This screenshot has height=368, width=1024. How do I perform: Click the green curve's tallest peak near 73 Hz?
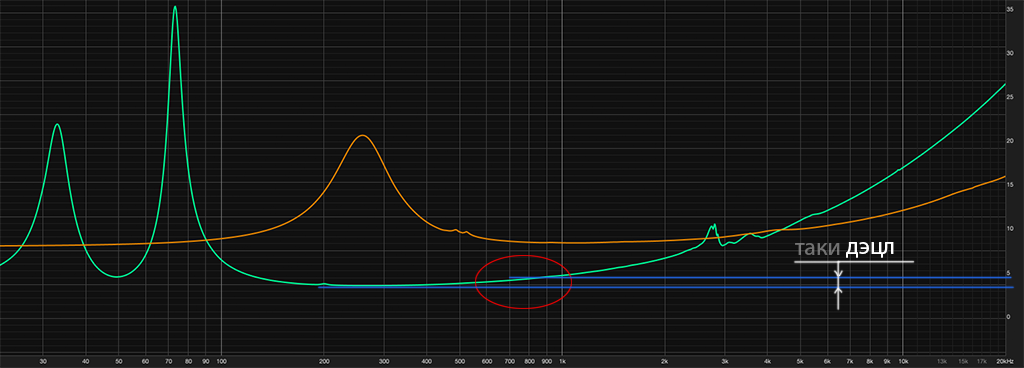coord(175,7)
